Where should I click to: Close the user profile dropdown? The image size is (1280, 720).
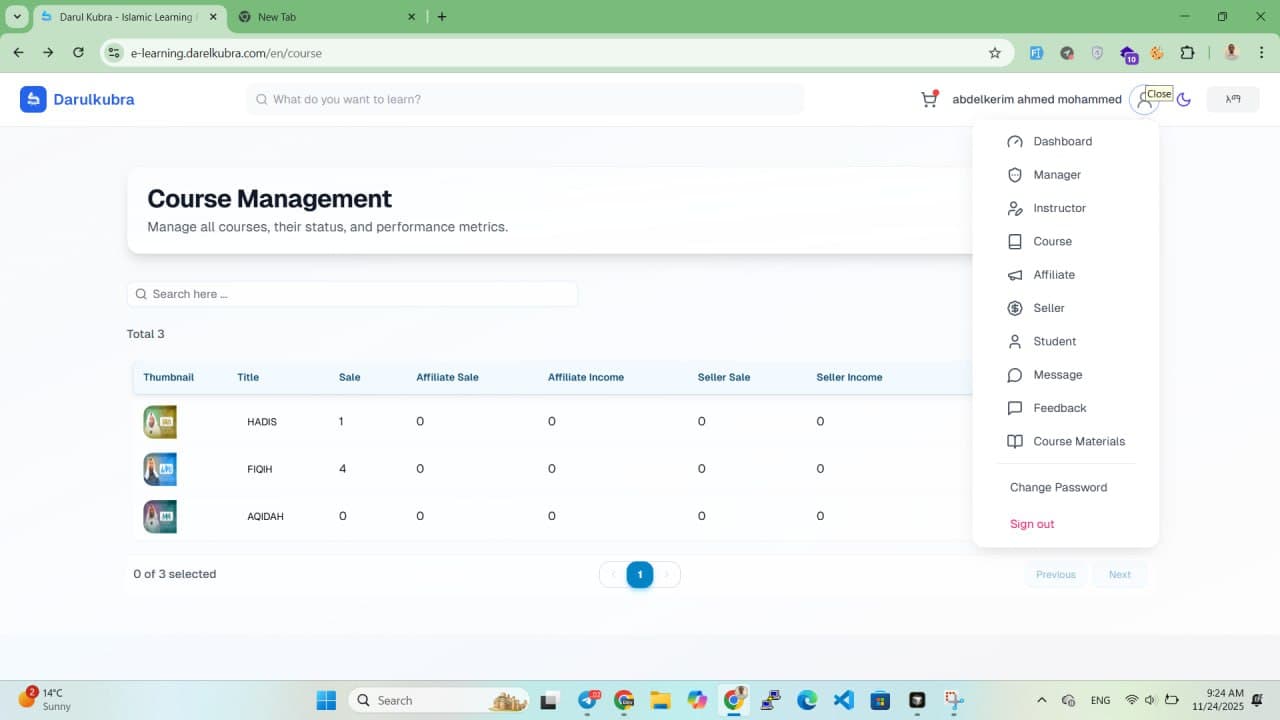tap(1143, 100)
